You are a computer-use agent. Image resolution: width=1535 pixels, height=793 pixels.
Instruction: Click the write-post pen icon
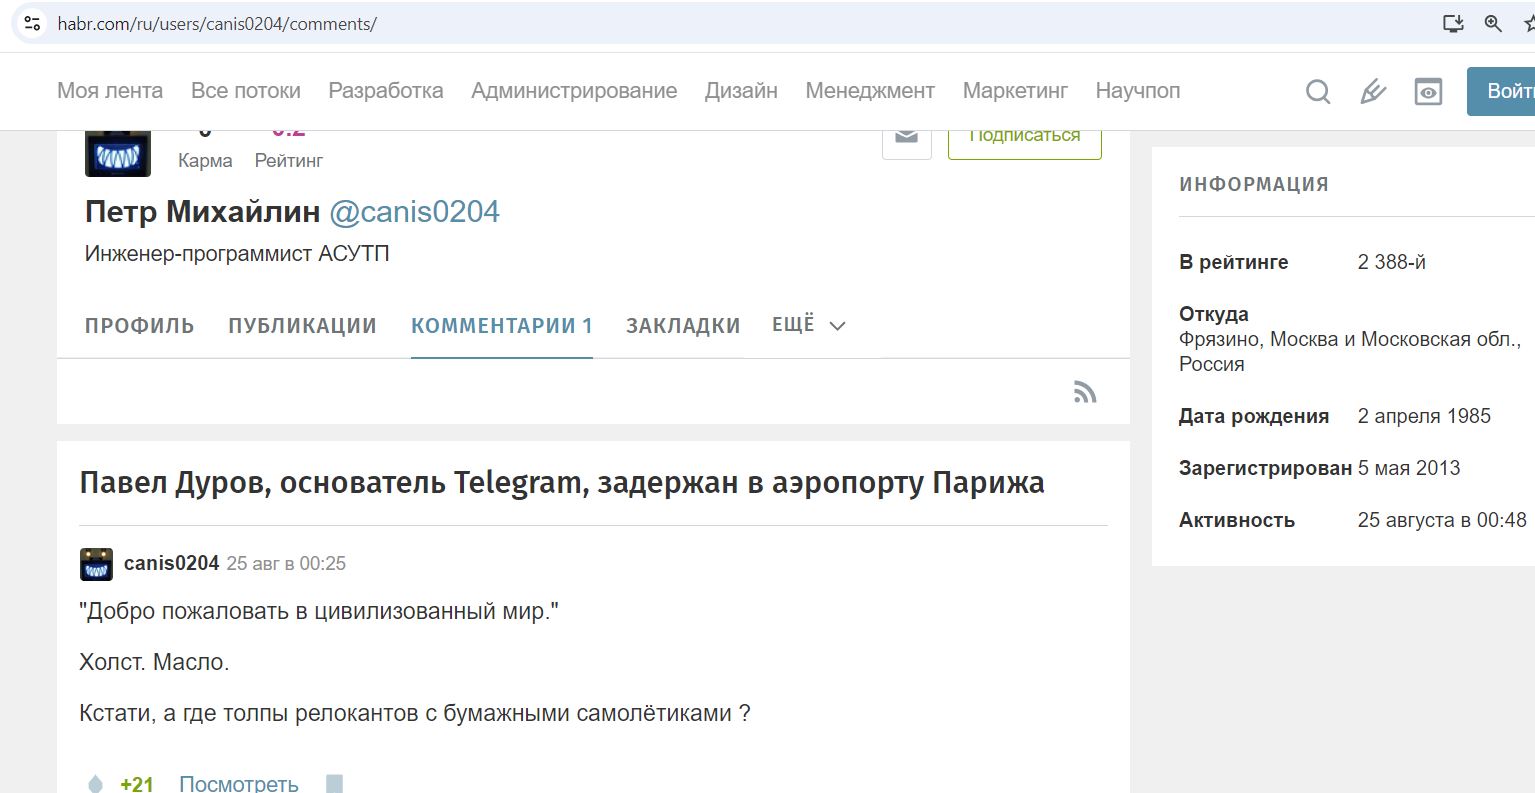(x=1373, y=92)
